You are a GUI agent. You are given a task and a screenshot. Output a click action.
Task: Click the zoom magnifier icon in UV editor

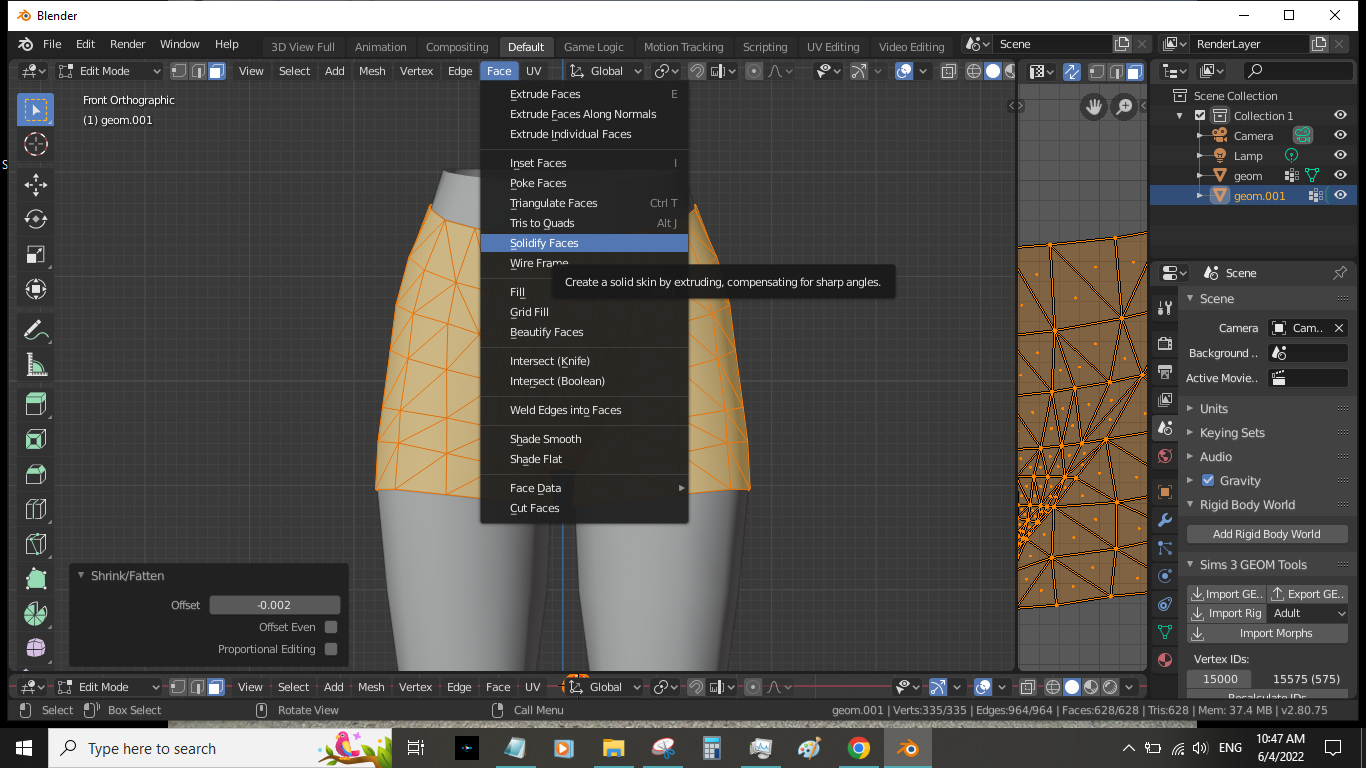1125,106
